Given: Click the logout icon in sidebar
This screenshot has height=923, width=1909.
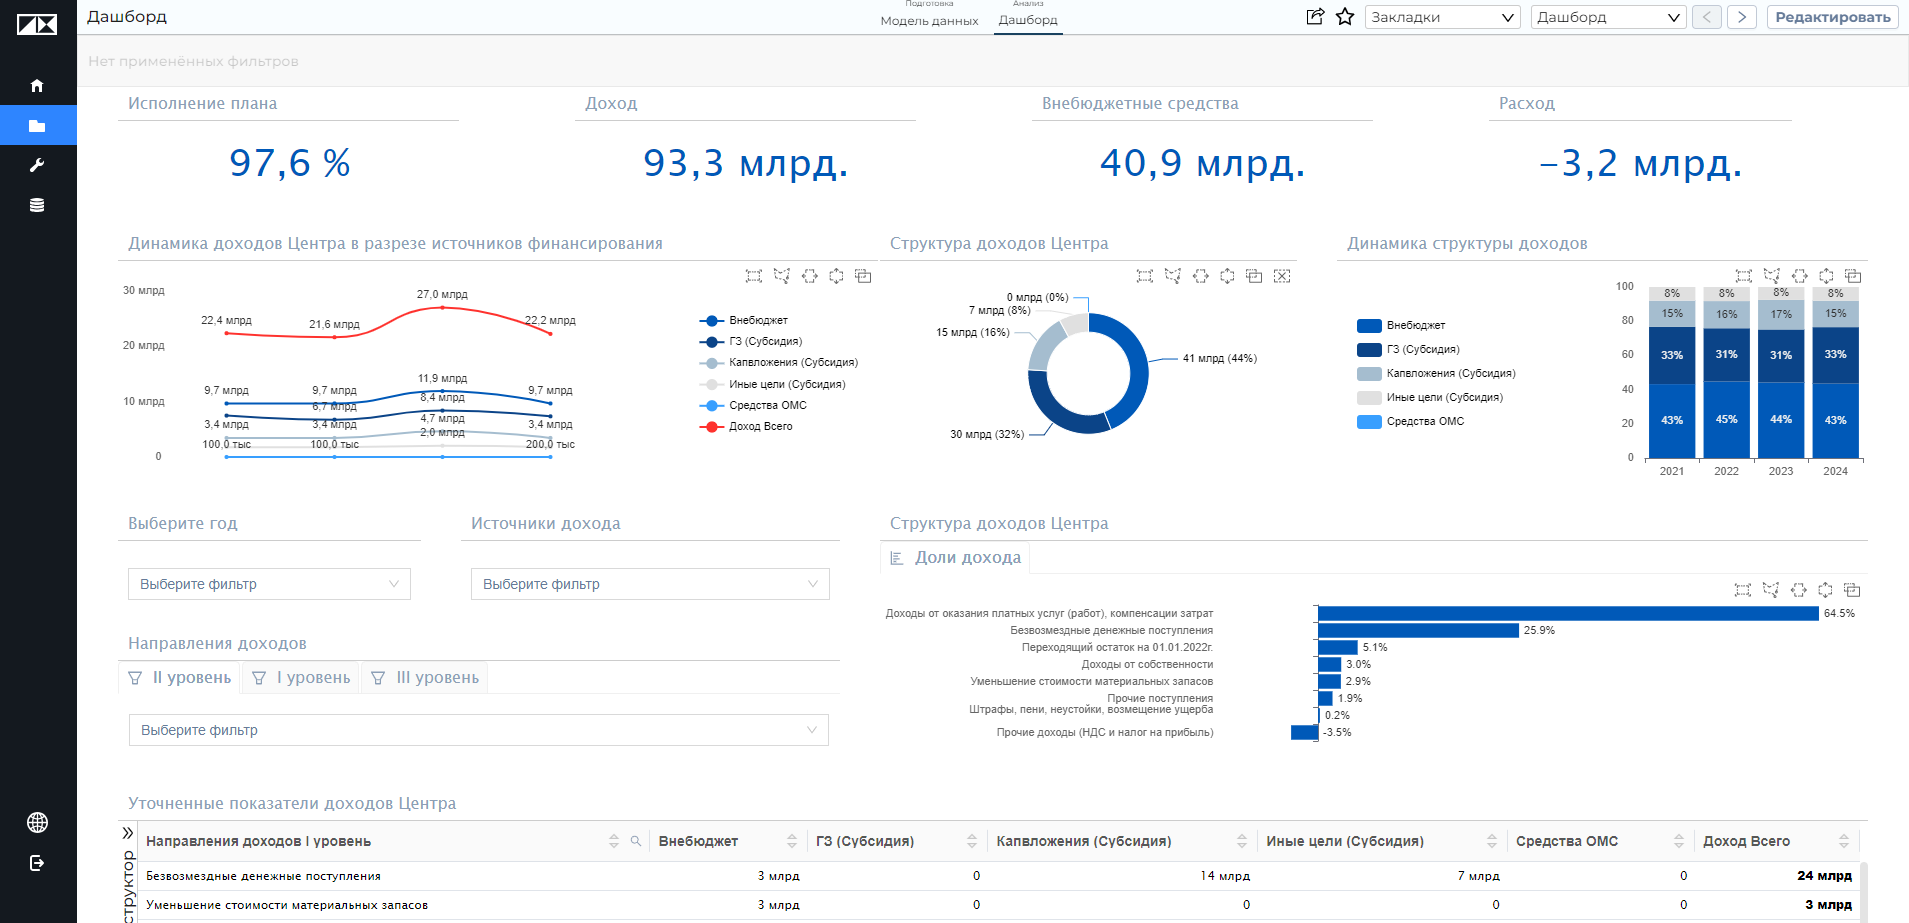Looking at the screenshot, I should (37, 863).
